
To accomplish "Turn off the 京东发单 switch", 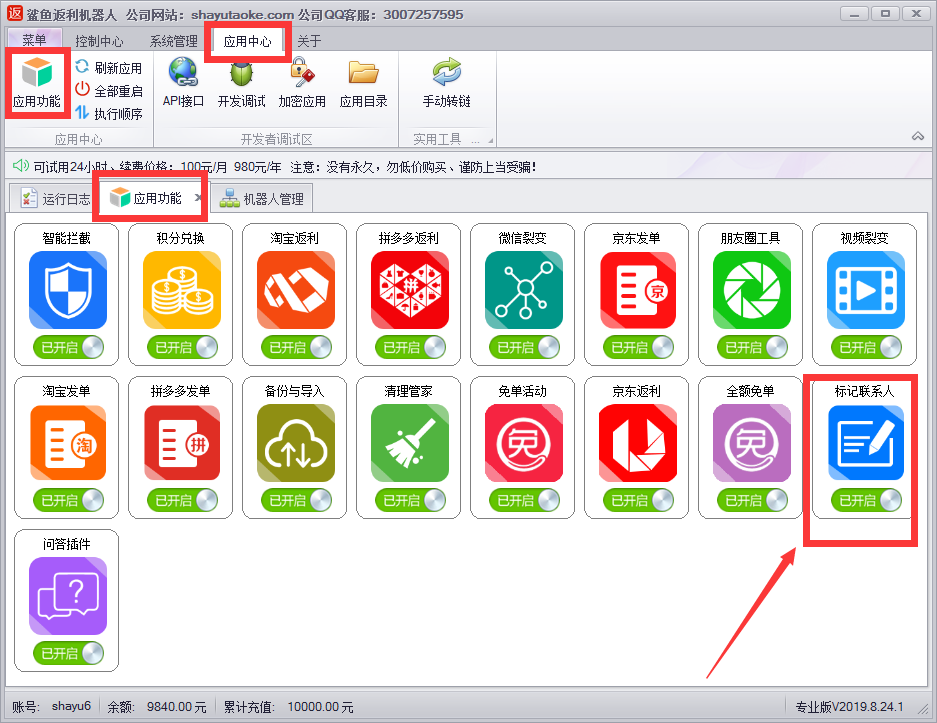I will pos(639,347).
